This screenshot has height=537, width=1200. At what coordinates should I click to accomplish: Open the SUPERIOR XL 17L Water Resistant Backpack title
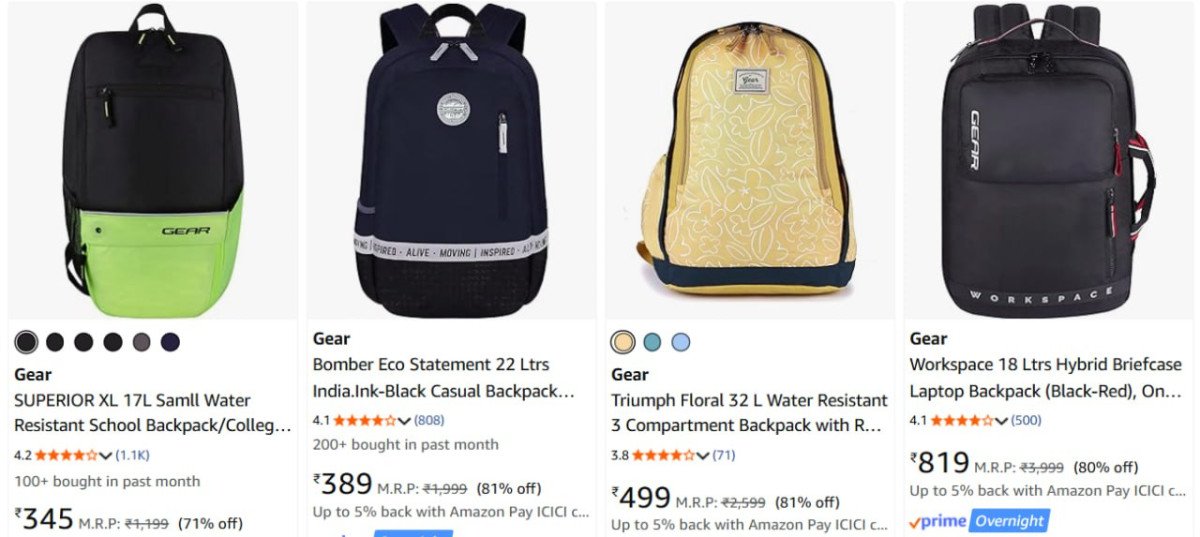[x=153, y=413]
